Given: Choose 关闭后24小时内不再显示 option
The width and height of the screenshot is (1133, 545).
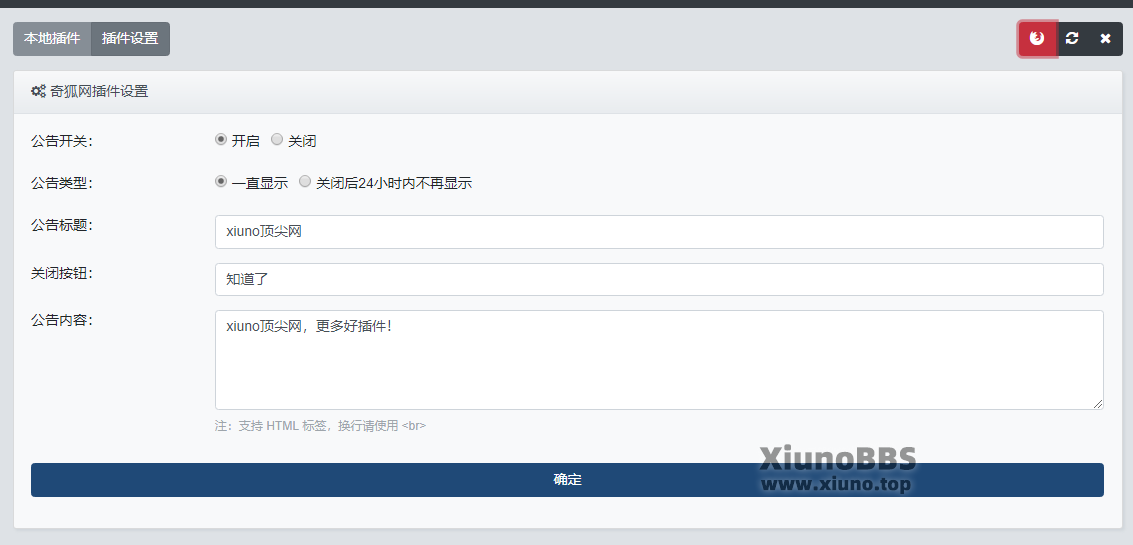Looking at the screenshot, I should 305,181.
